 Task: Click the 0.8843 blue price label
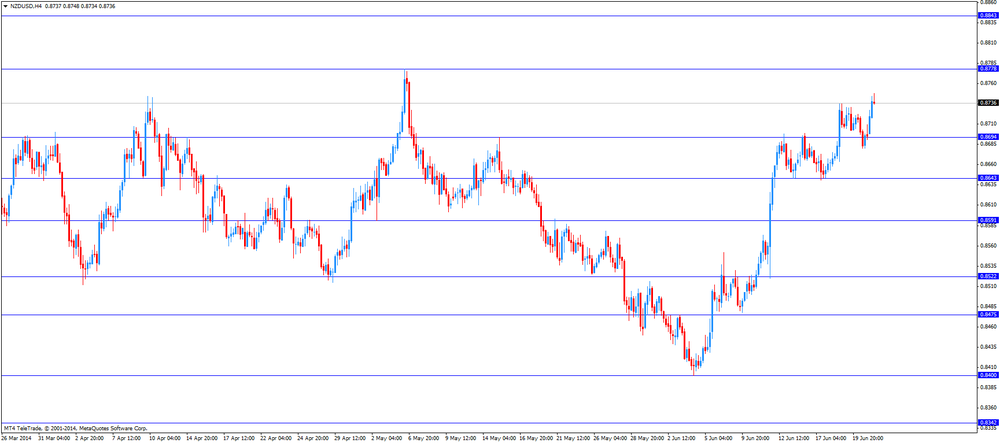[x=987, y=15]
